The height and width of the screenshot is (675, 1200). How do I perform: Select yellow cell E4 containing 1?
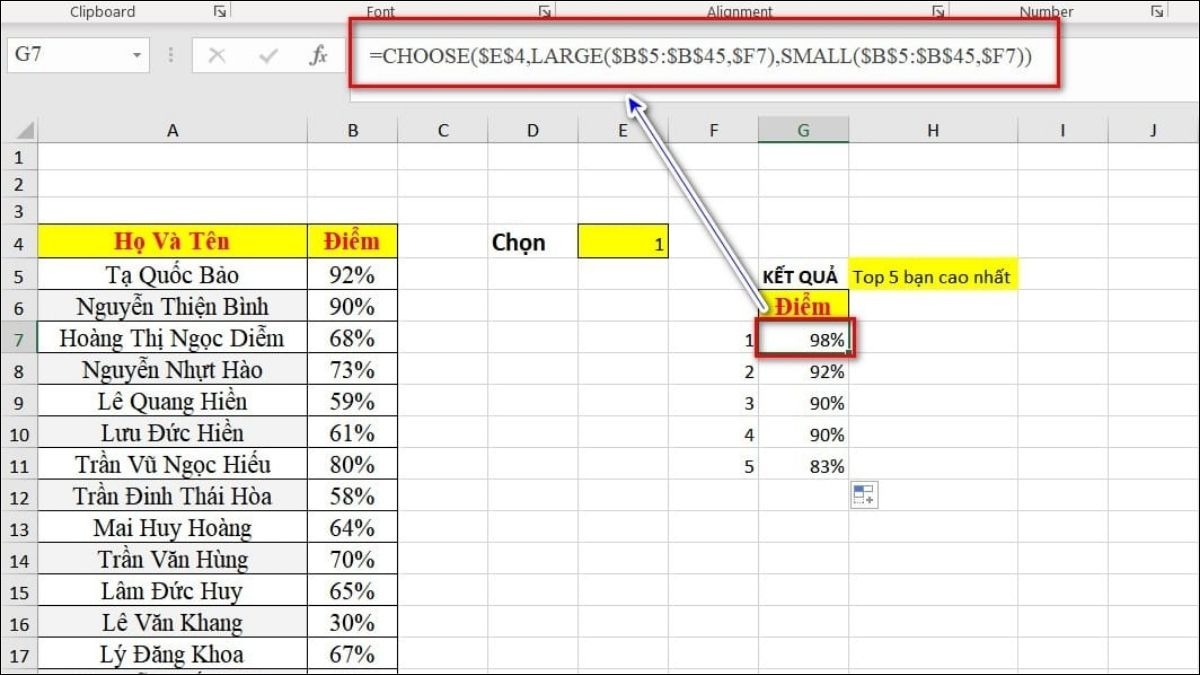pyautogui.click(x=623, y=242)
